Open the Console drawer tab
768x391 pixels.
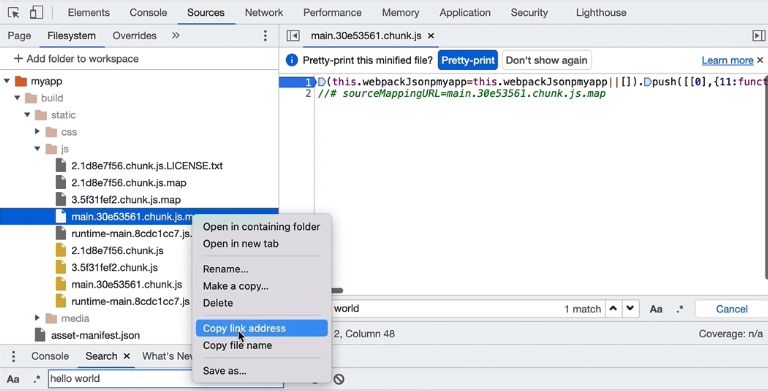[50, 356]
